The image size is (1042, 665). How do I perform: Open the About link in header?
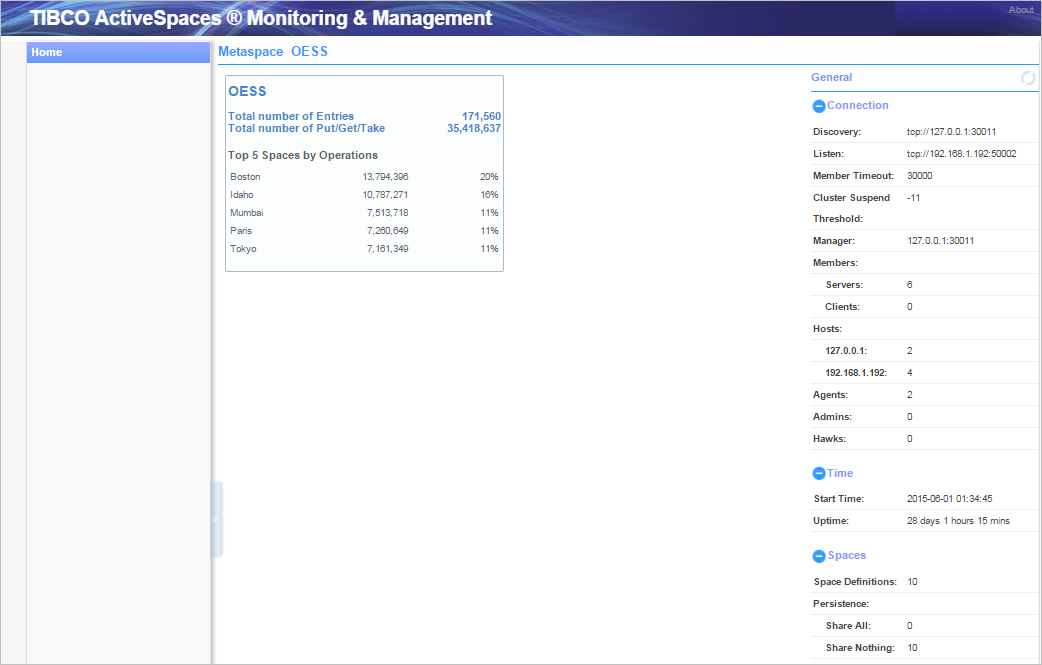(x=1021, y=10)
